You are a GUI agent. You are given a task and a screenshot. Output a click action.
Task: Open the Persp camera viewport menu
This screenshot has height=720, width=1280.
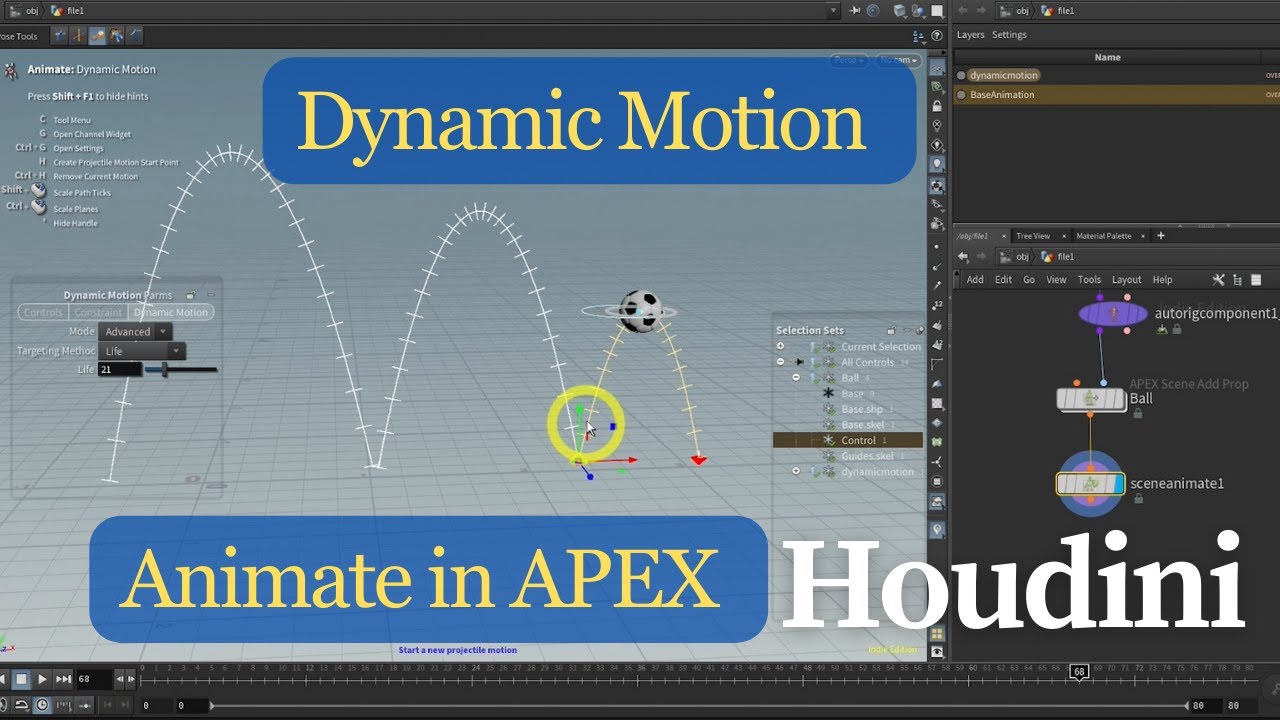[x=849, y=60]
